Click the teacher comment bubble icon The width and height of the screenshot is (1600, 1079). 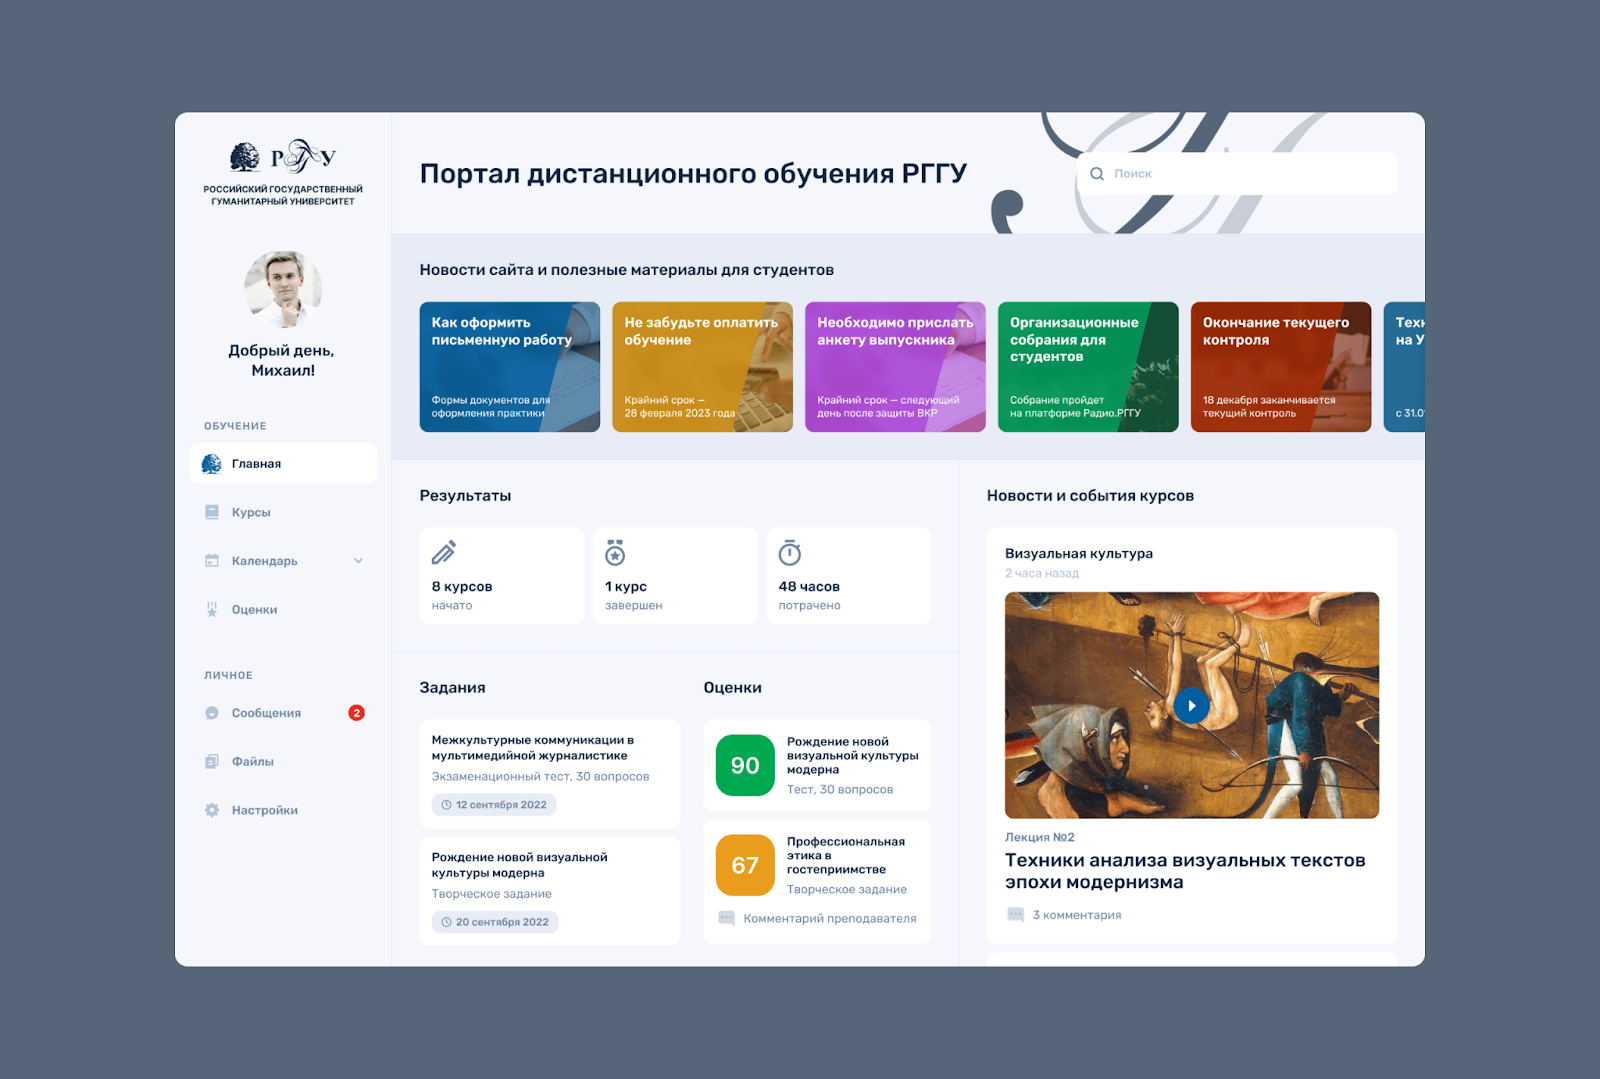point(727,918)
